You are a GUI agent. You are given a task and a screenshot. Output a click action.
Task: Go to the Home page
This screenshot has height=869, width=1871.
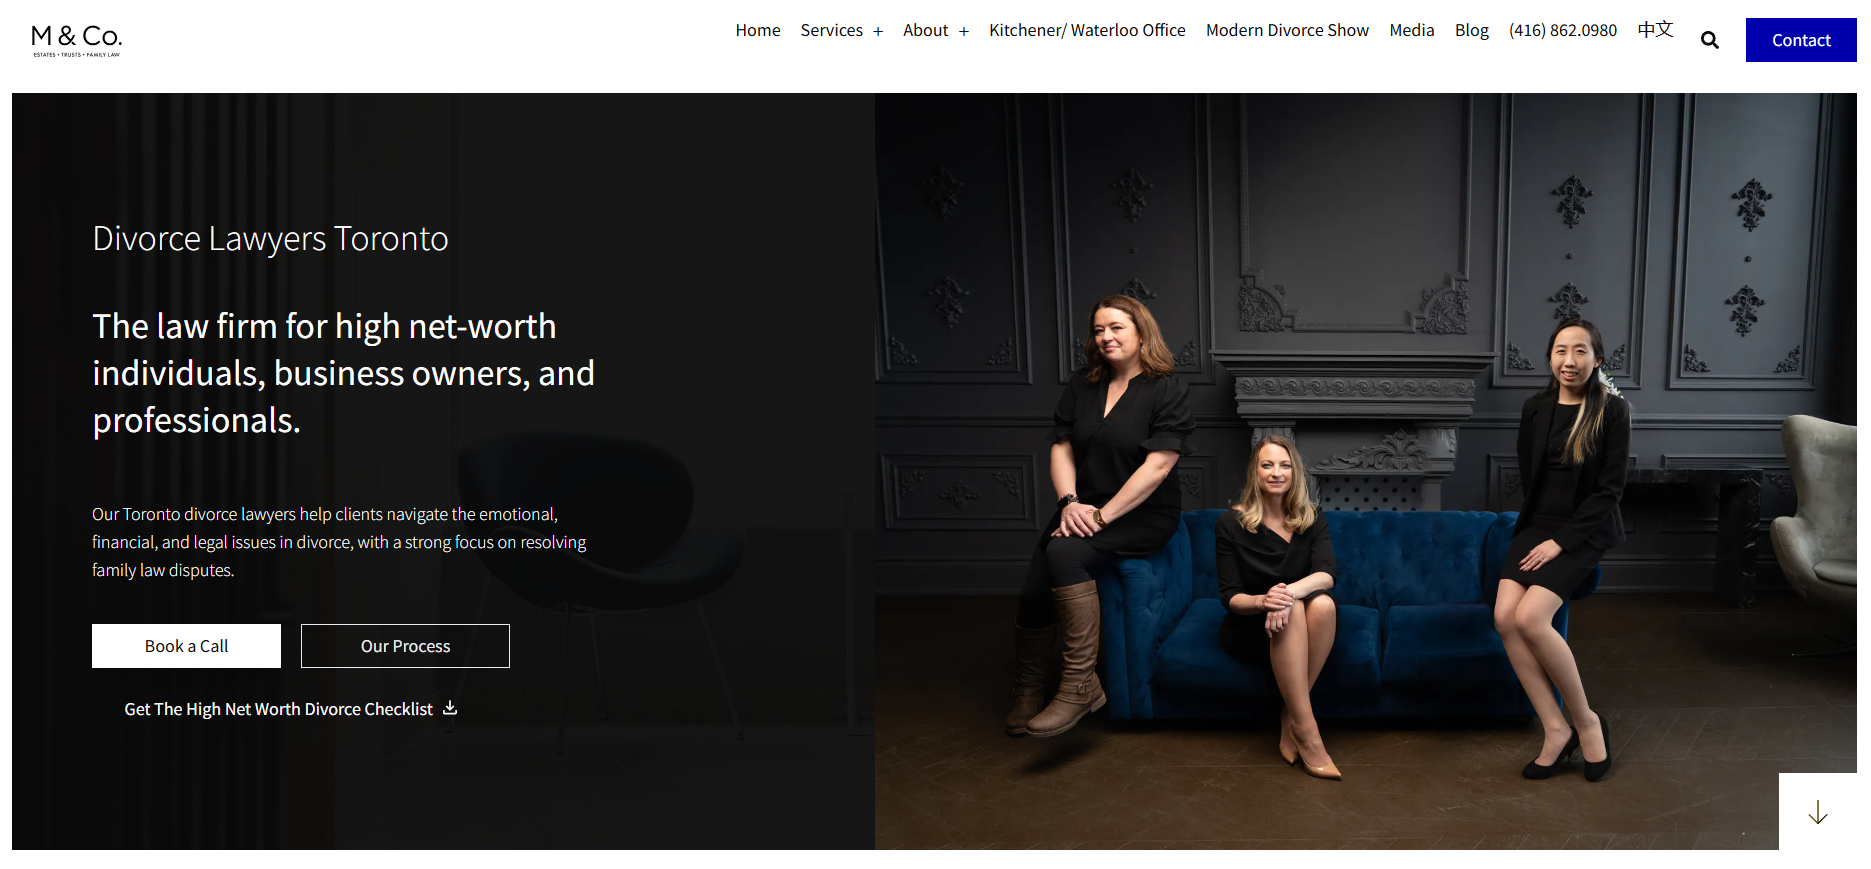click(758, 30)
